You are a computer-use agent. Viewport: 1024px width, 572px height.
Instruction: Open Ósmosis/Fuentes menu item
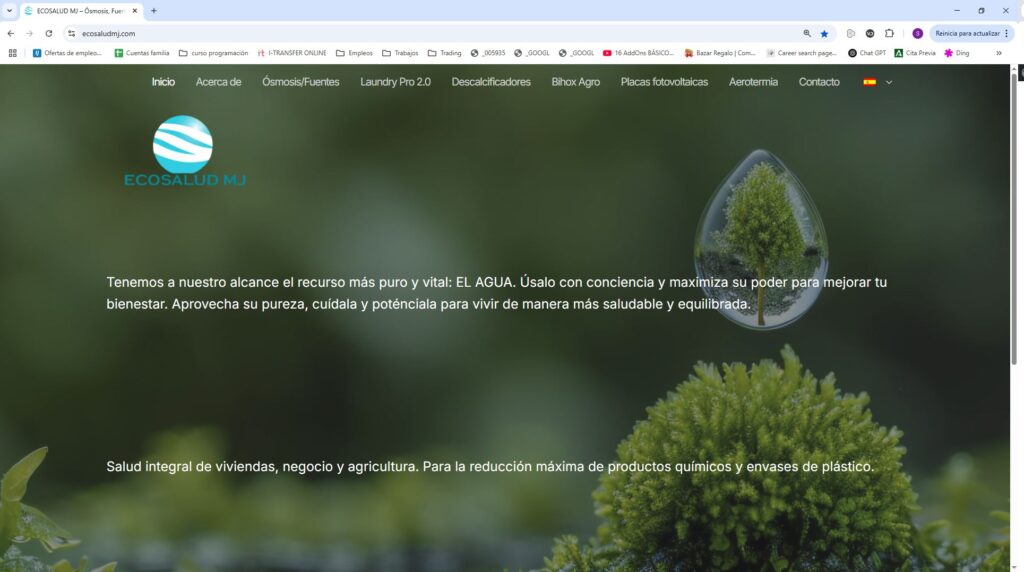pyautogui.click(x=300, y=82)
